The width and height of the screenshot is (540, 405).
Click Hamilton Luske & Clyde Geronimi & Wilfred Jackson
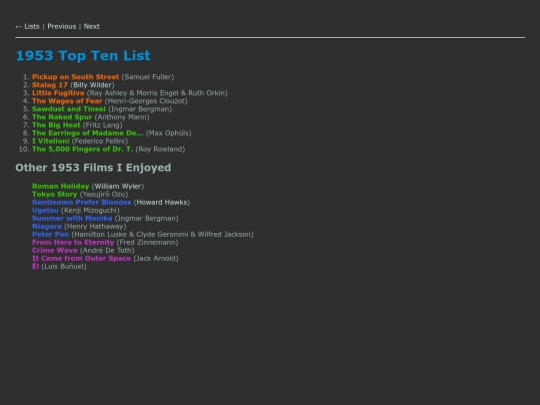[x=162, y=235]
